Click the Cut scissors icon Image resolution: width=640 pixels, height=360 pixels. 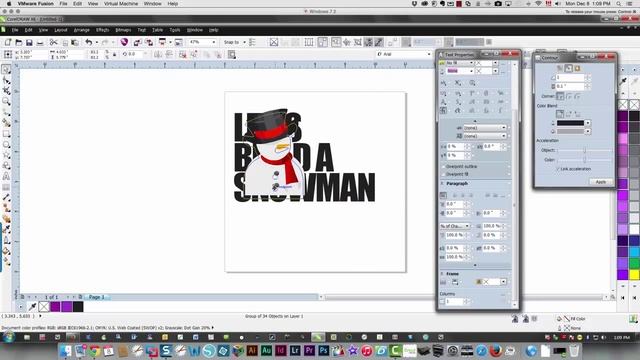[53, 42]
